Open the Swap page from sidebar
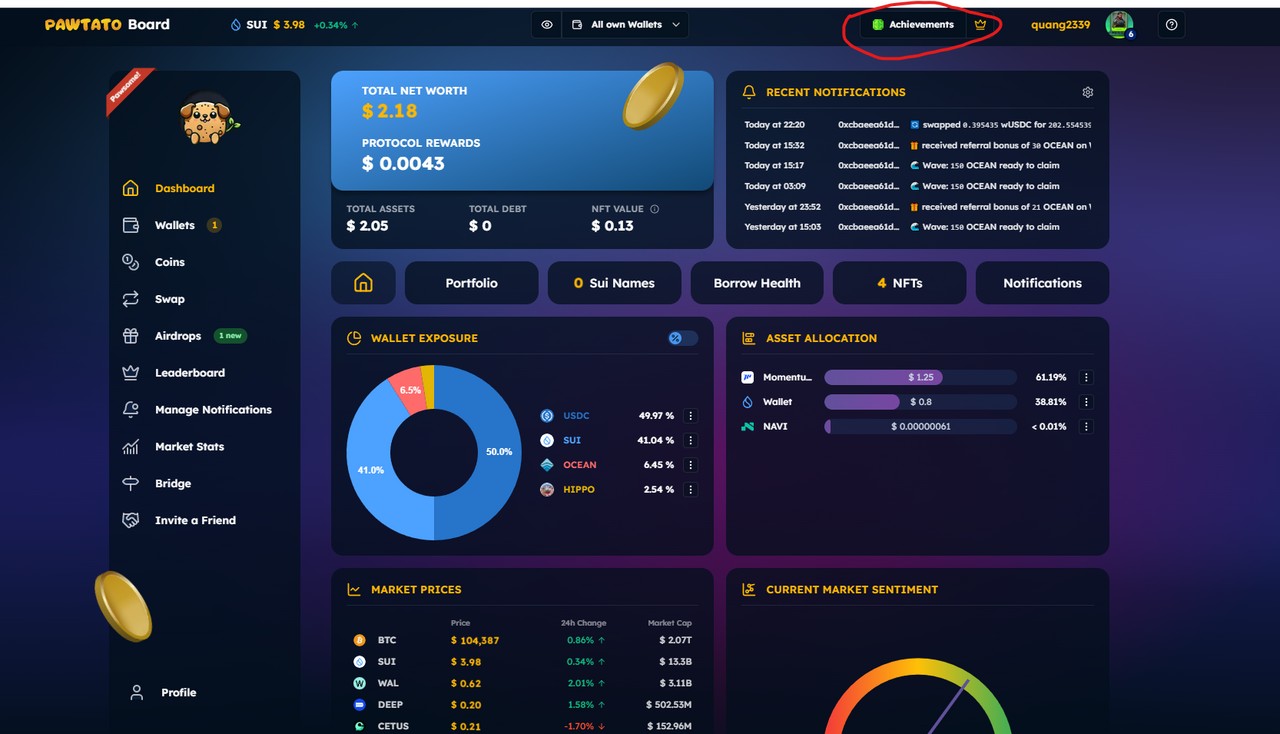 [x=170, y=299]
